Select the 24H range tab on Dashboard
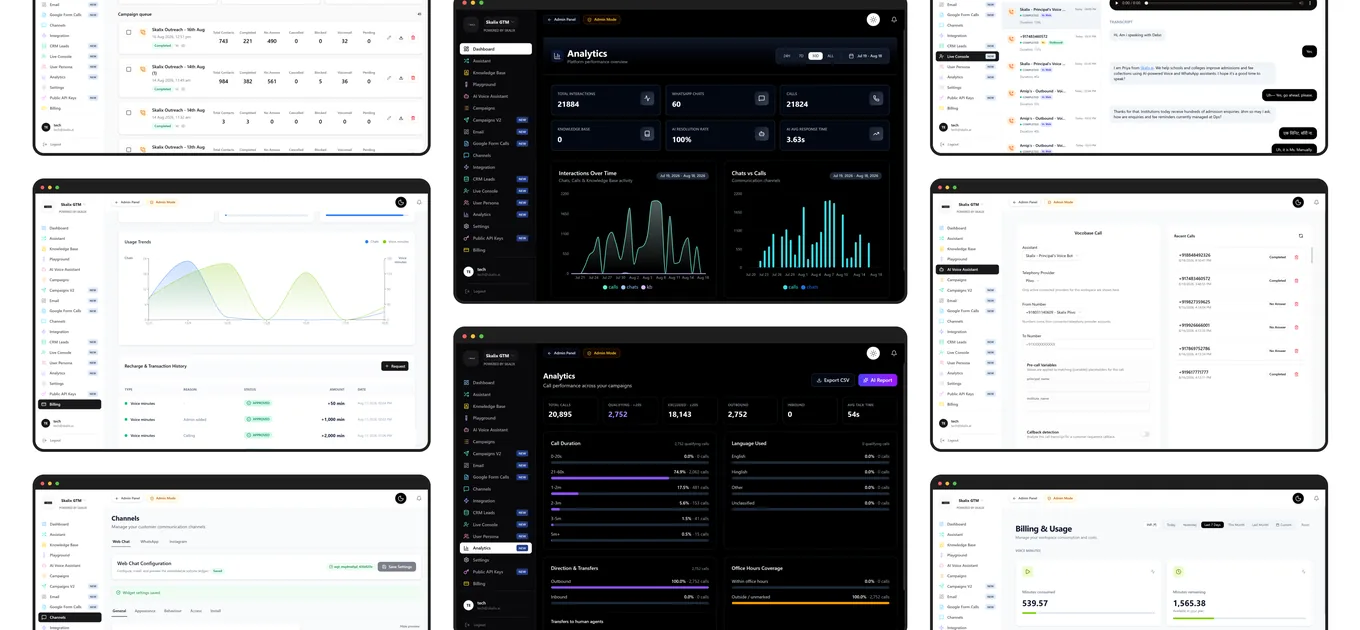The width and height of the screenshot is (1360, 630). pyautogui.click(x=787, y=56)
